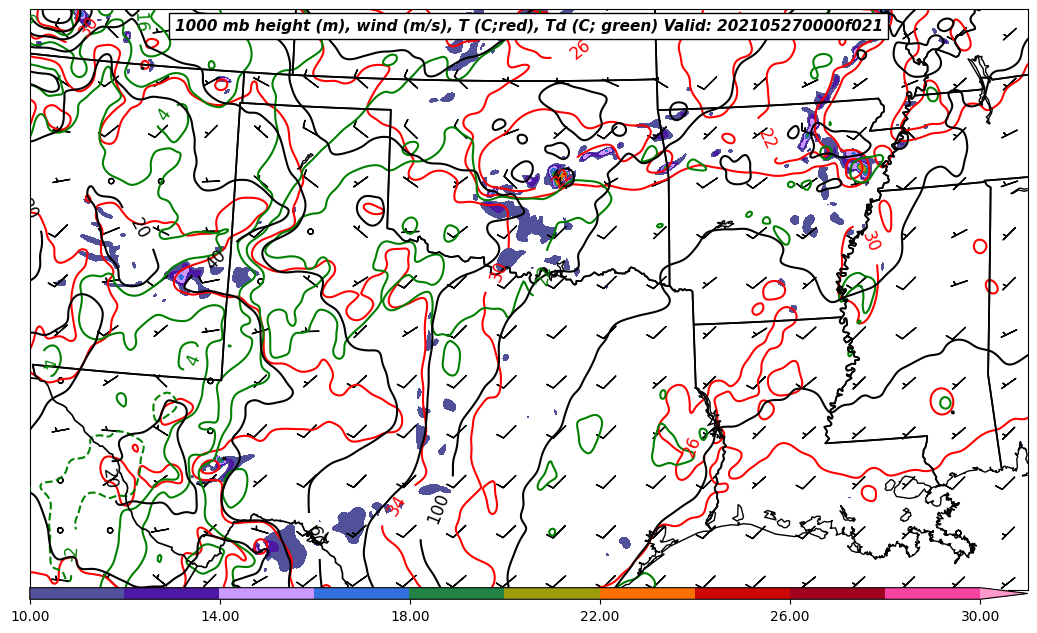Click the 18.00 colorbar tick label
The image size is (1037, 633).
pos(410,616)
